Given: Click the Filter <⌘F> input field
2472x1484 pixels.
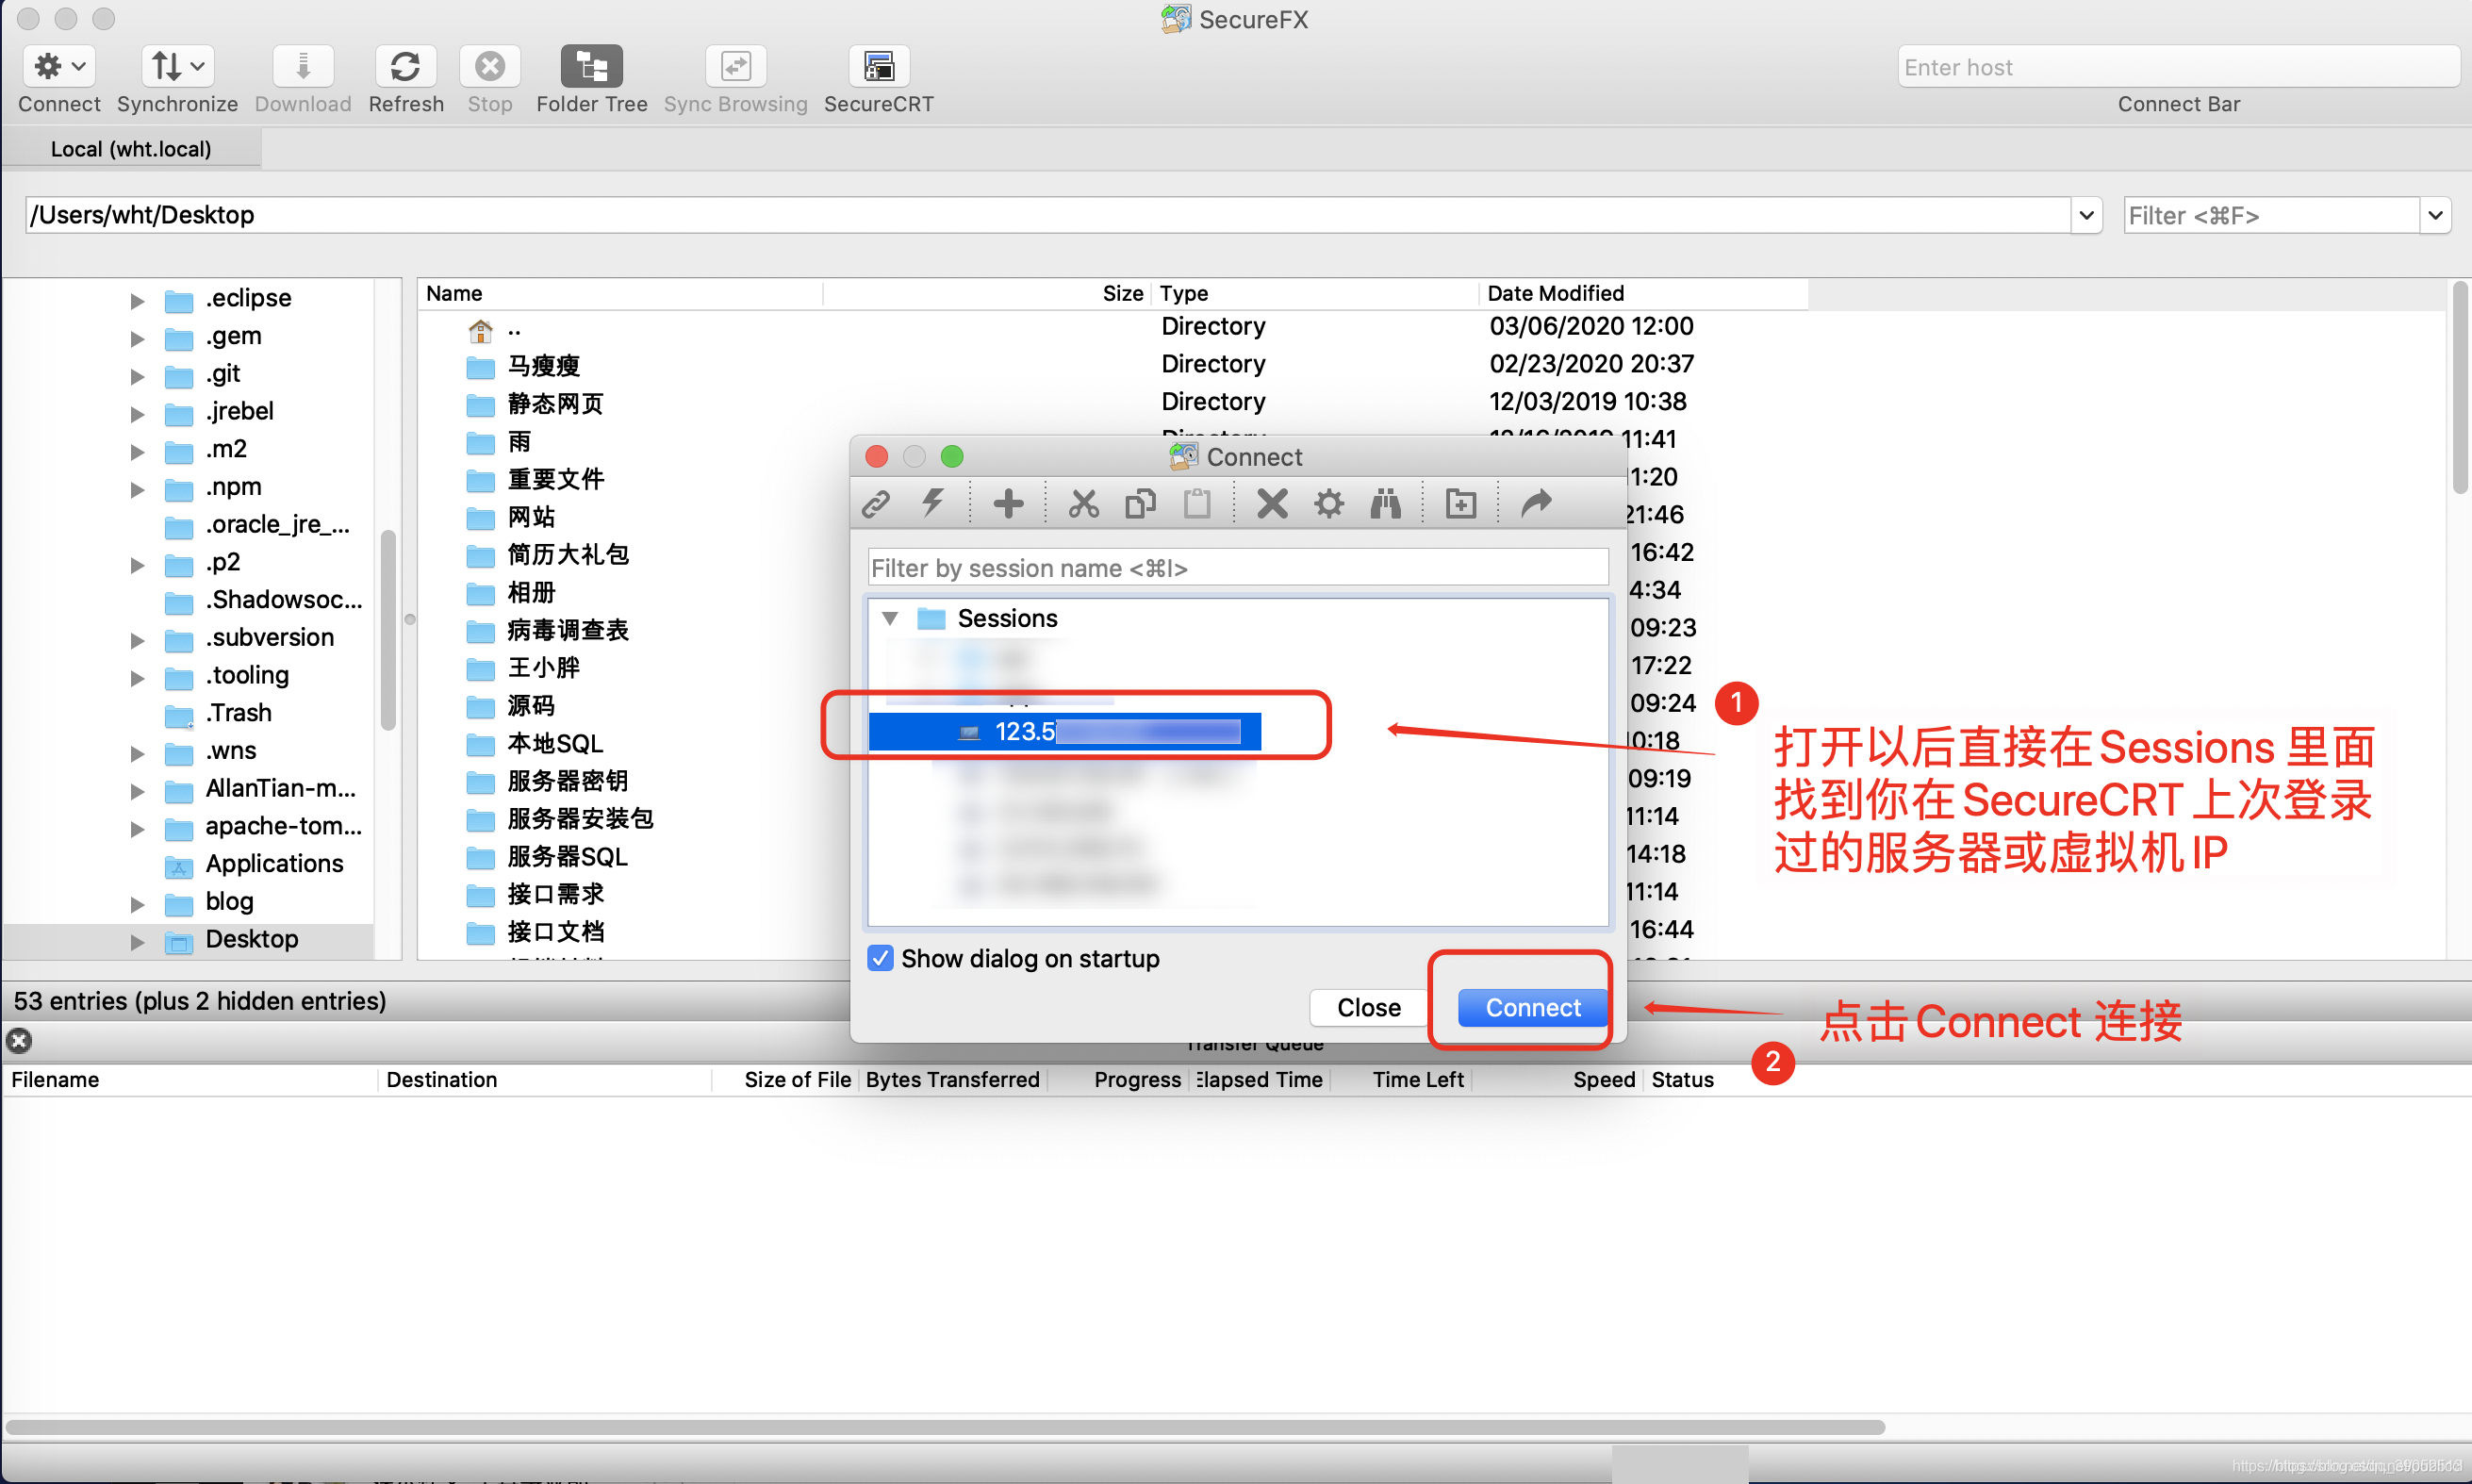Looking at the screenshot, I should click(x=2270, y=215).
